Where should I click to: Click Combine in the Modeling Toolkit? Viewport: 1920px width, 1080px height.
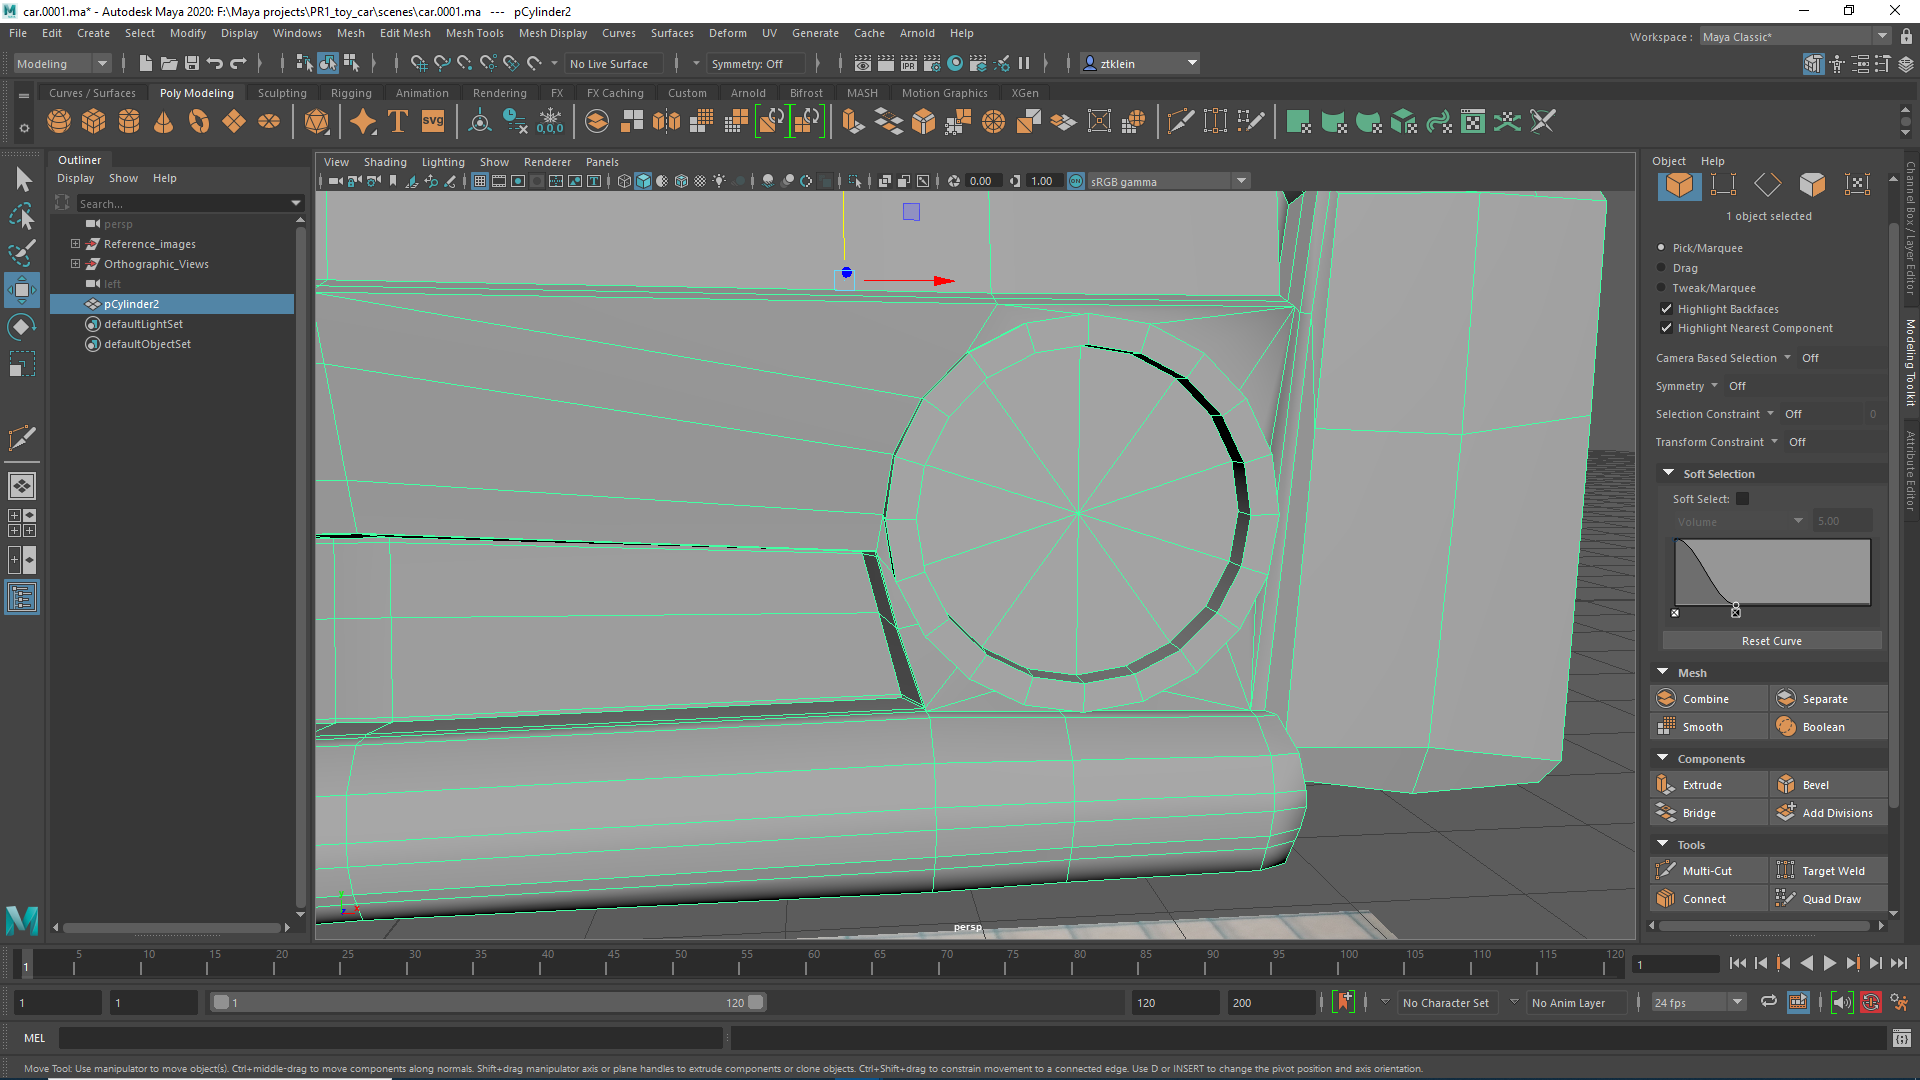(1708, 698)
